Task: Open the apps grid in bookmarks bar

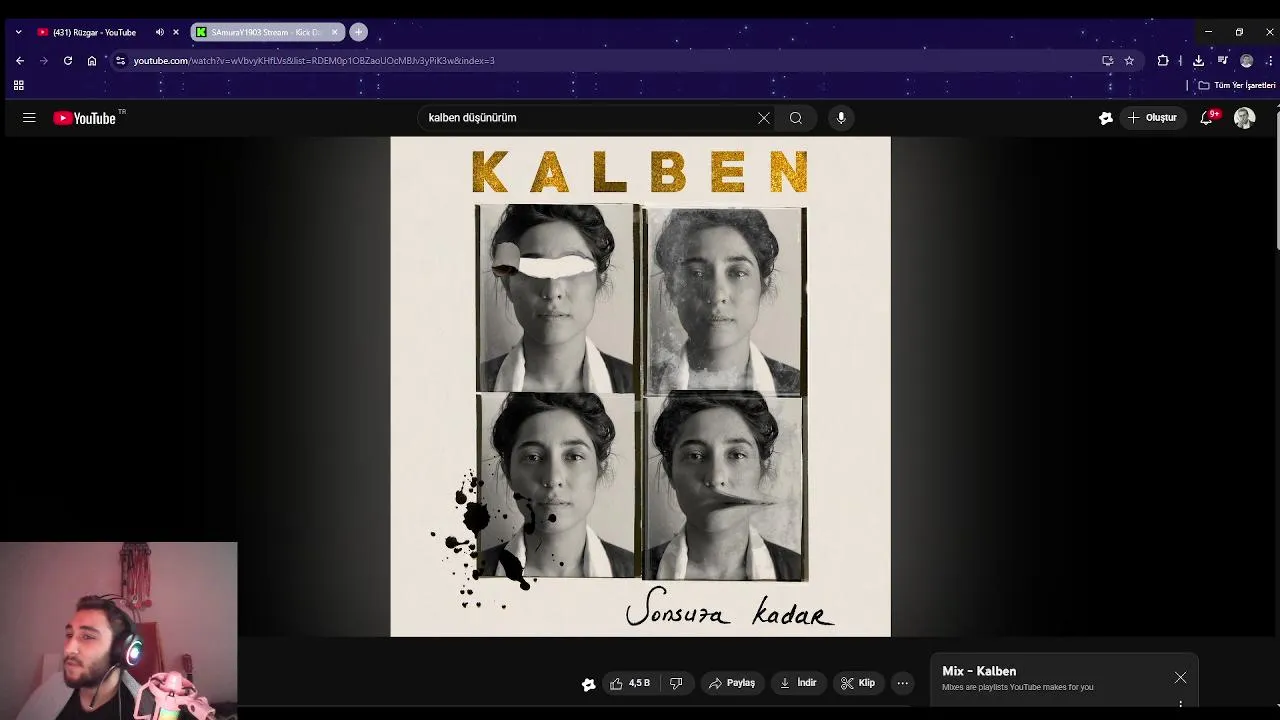Action: [x=18, y=85]
